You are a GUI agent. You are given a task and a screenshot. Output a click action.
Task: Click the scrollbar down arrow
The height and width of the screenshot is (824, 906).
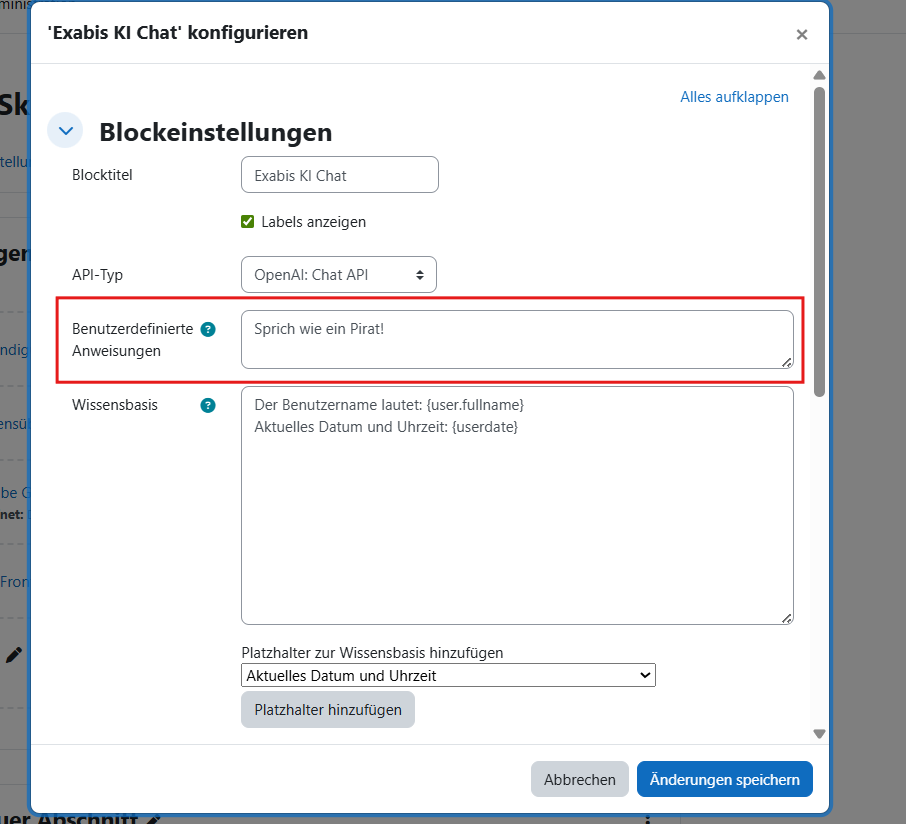(819, 733)
